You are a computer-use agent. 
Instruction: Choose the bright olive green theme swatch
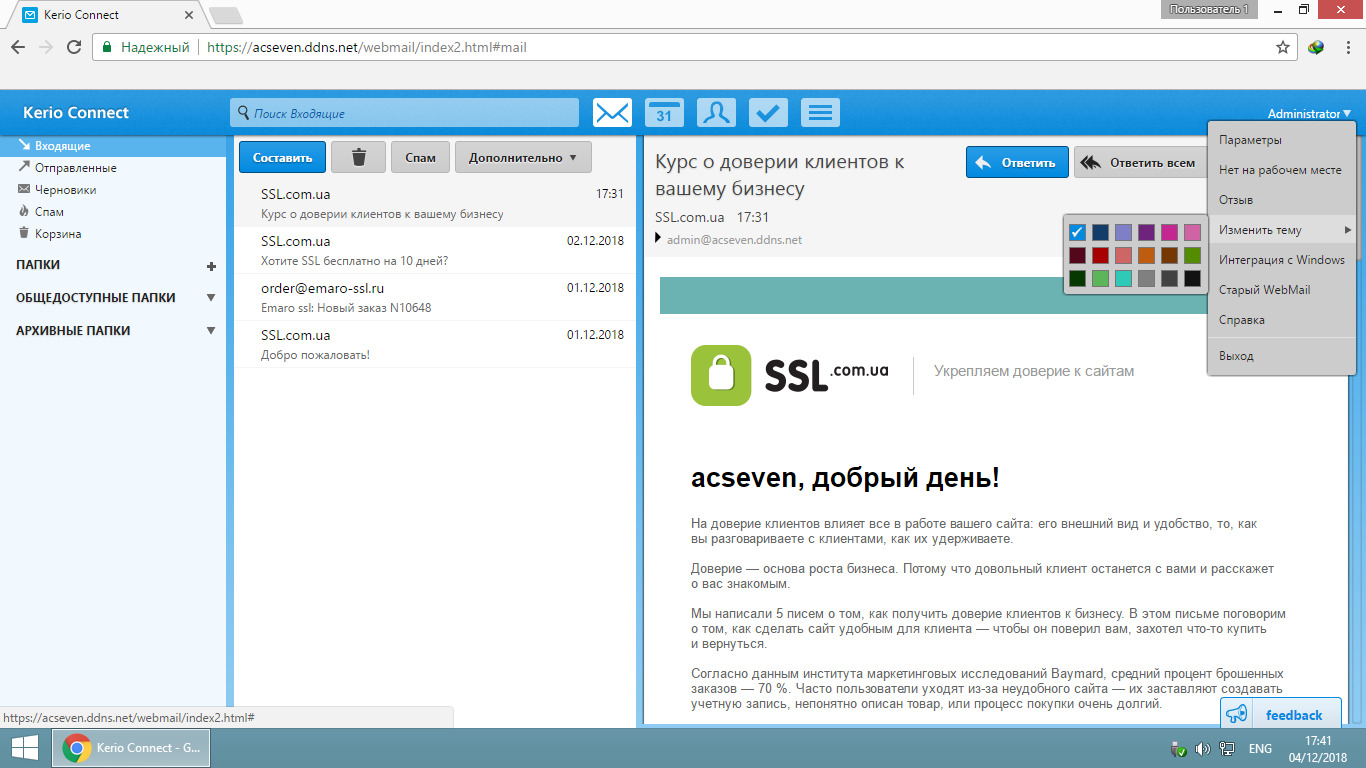(1192, 255)
